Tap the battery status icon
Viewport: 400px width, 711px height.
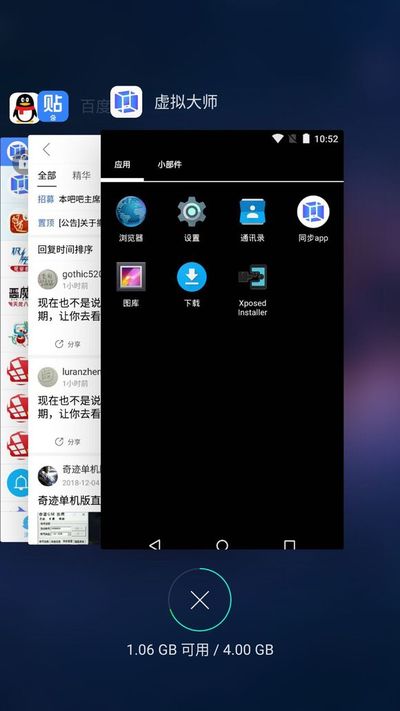tap(306, 139)
